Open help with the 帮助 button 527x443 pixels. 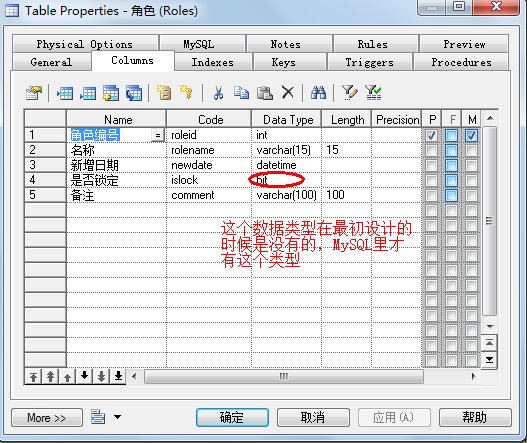(x=475, y=418)
